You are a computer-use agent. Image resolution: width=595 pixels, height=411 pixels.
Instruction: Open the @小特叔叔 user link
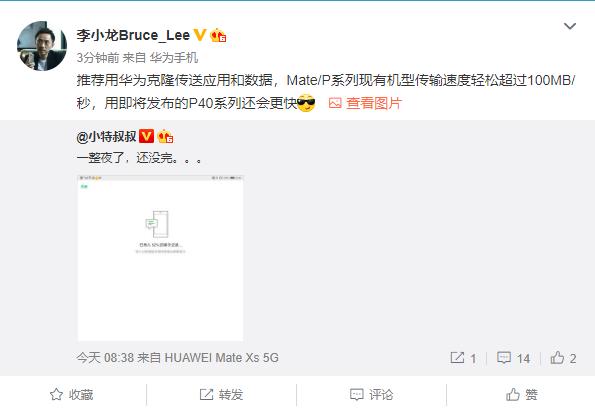(x=106, y=136)
